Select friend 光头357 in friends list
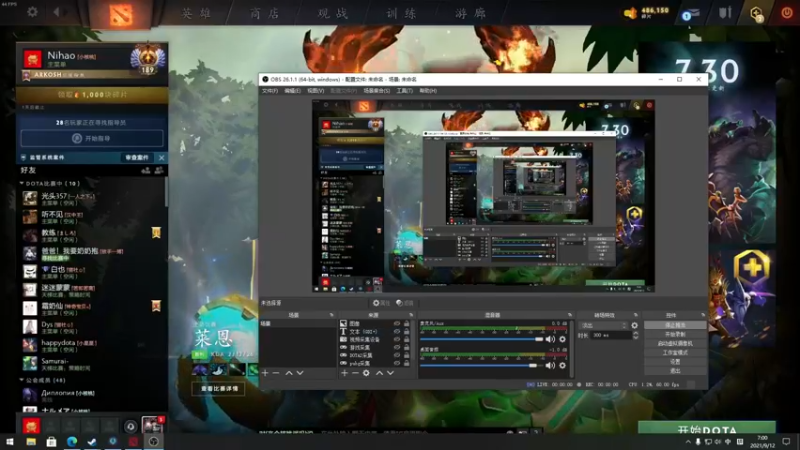 (x=92, y=198)
